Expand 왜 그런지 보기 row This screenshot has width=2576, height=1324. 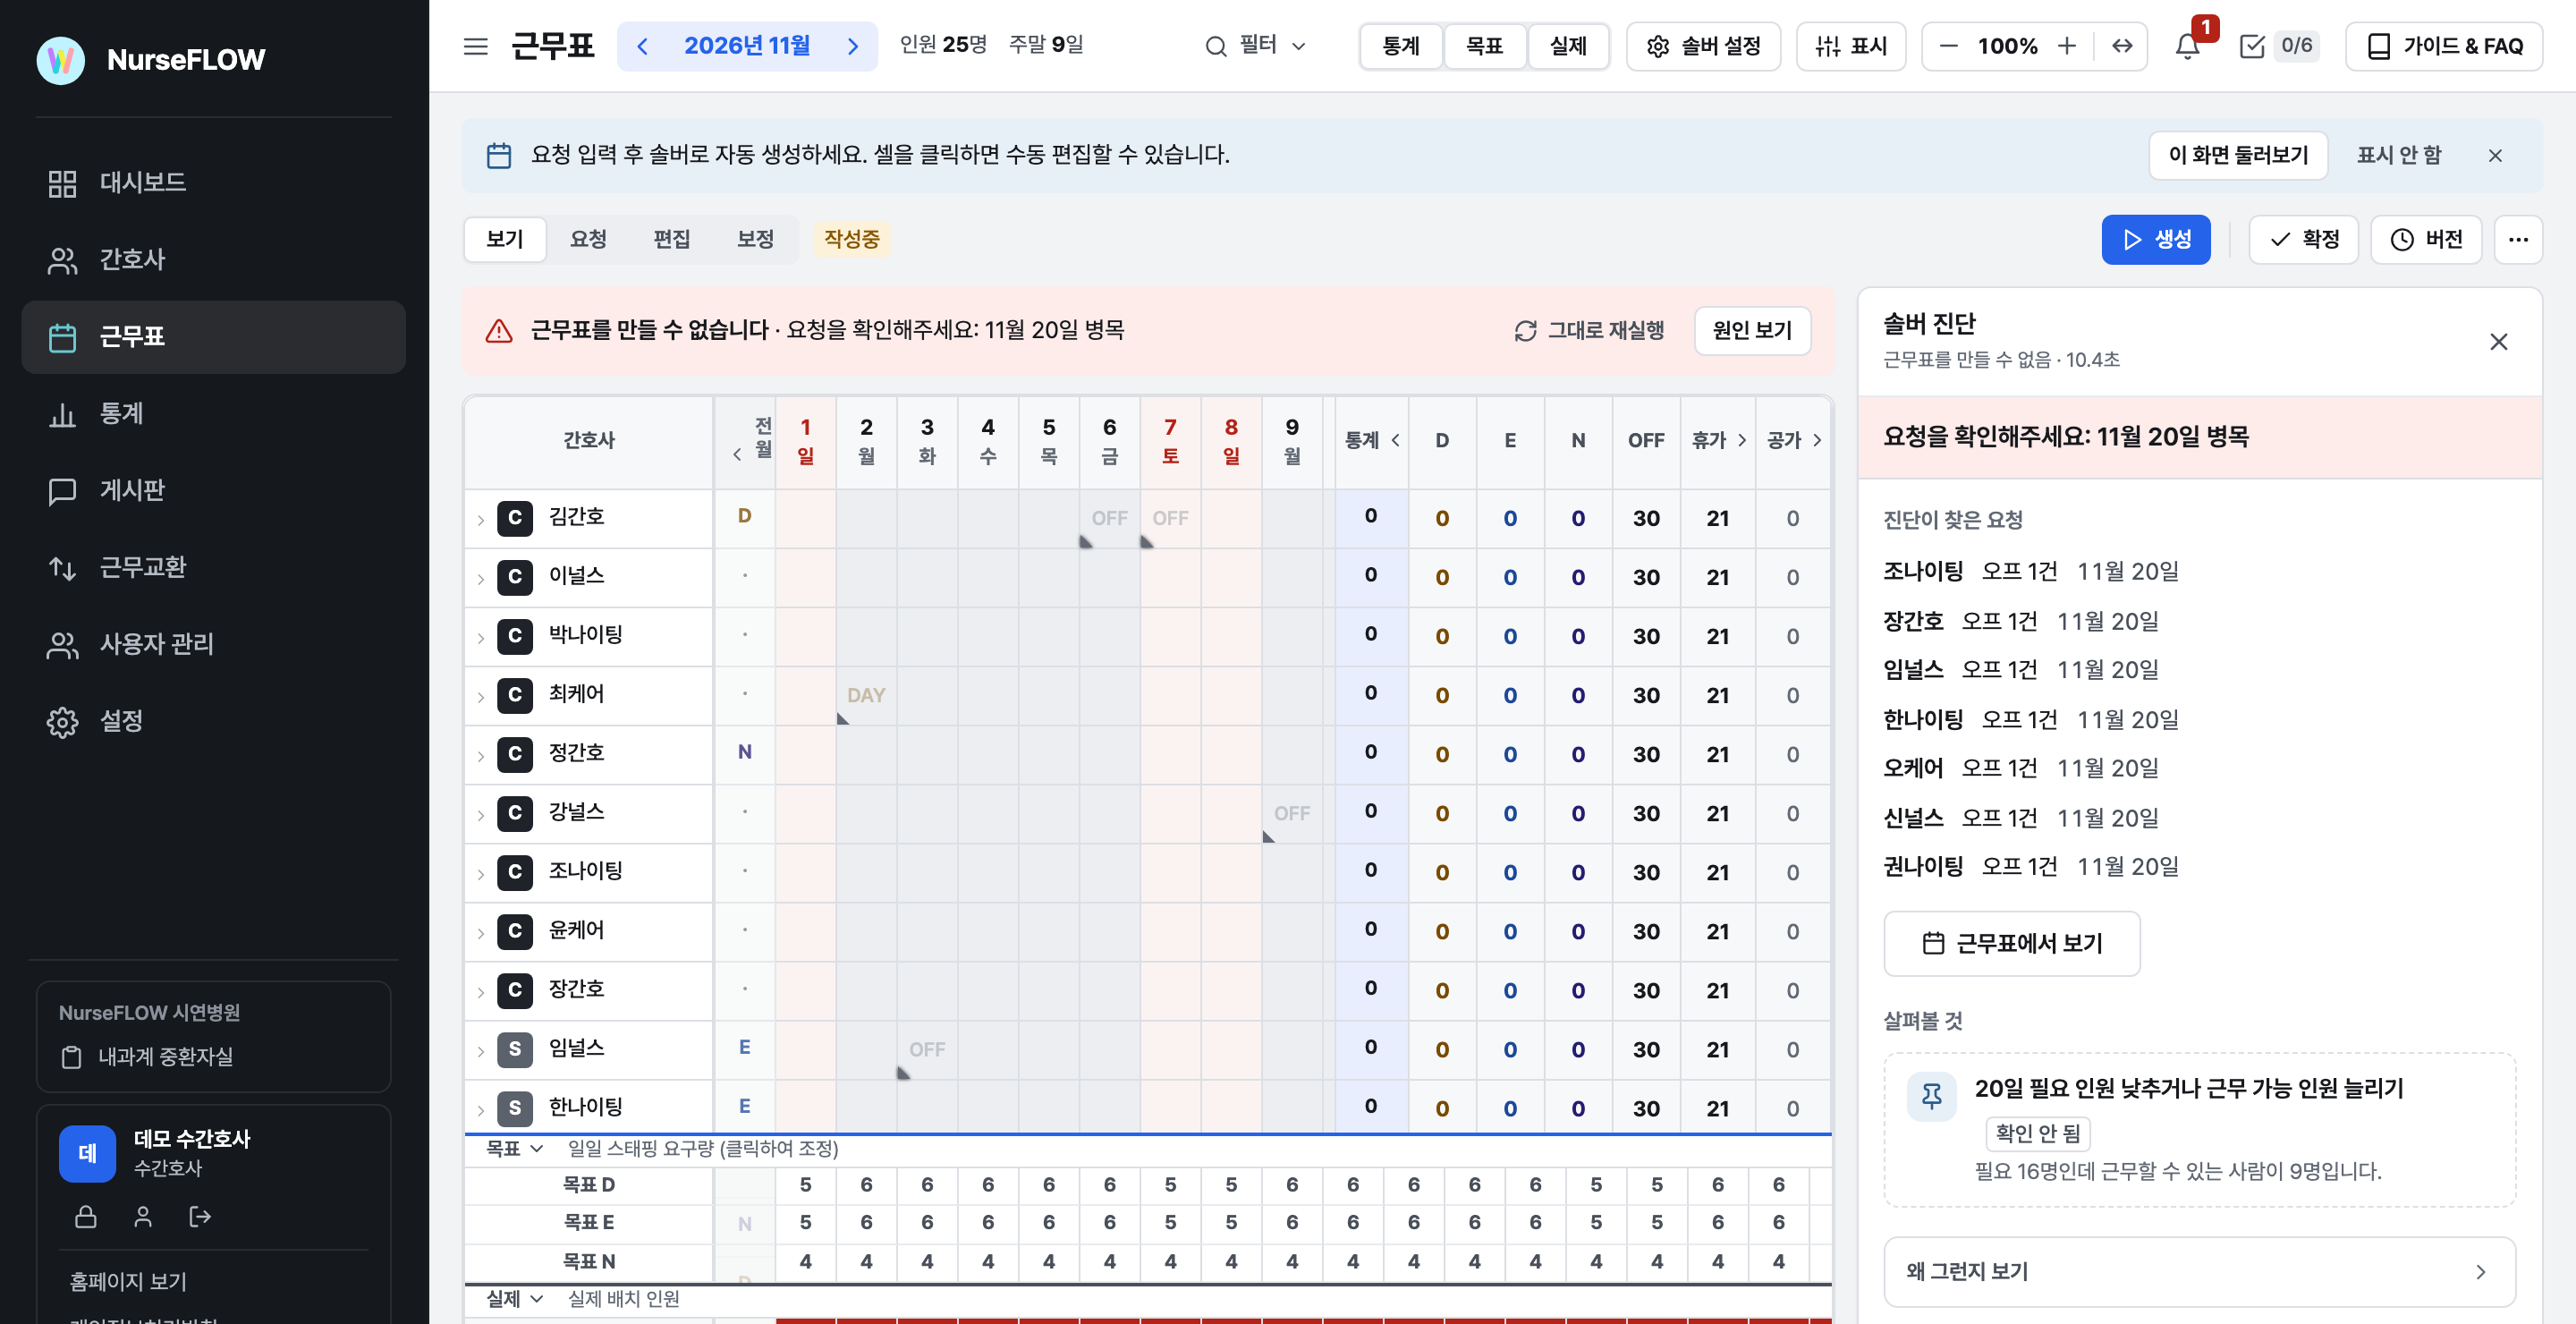2199,1271
